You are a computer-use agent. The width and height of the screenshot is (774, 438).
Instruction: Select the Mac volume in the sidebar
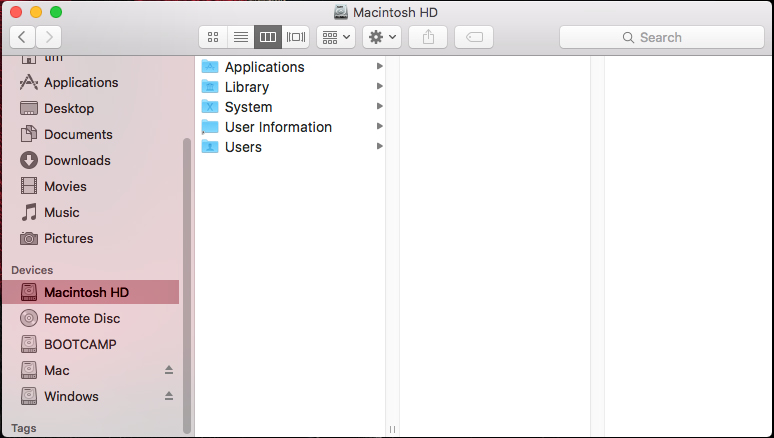tap(90, 370)
